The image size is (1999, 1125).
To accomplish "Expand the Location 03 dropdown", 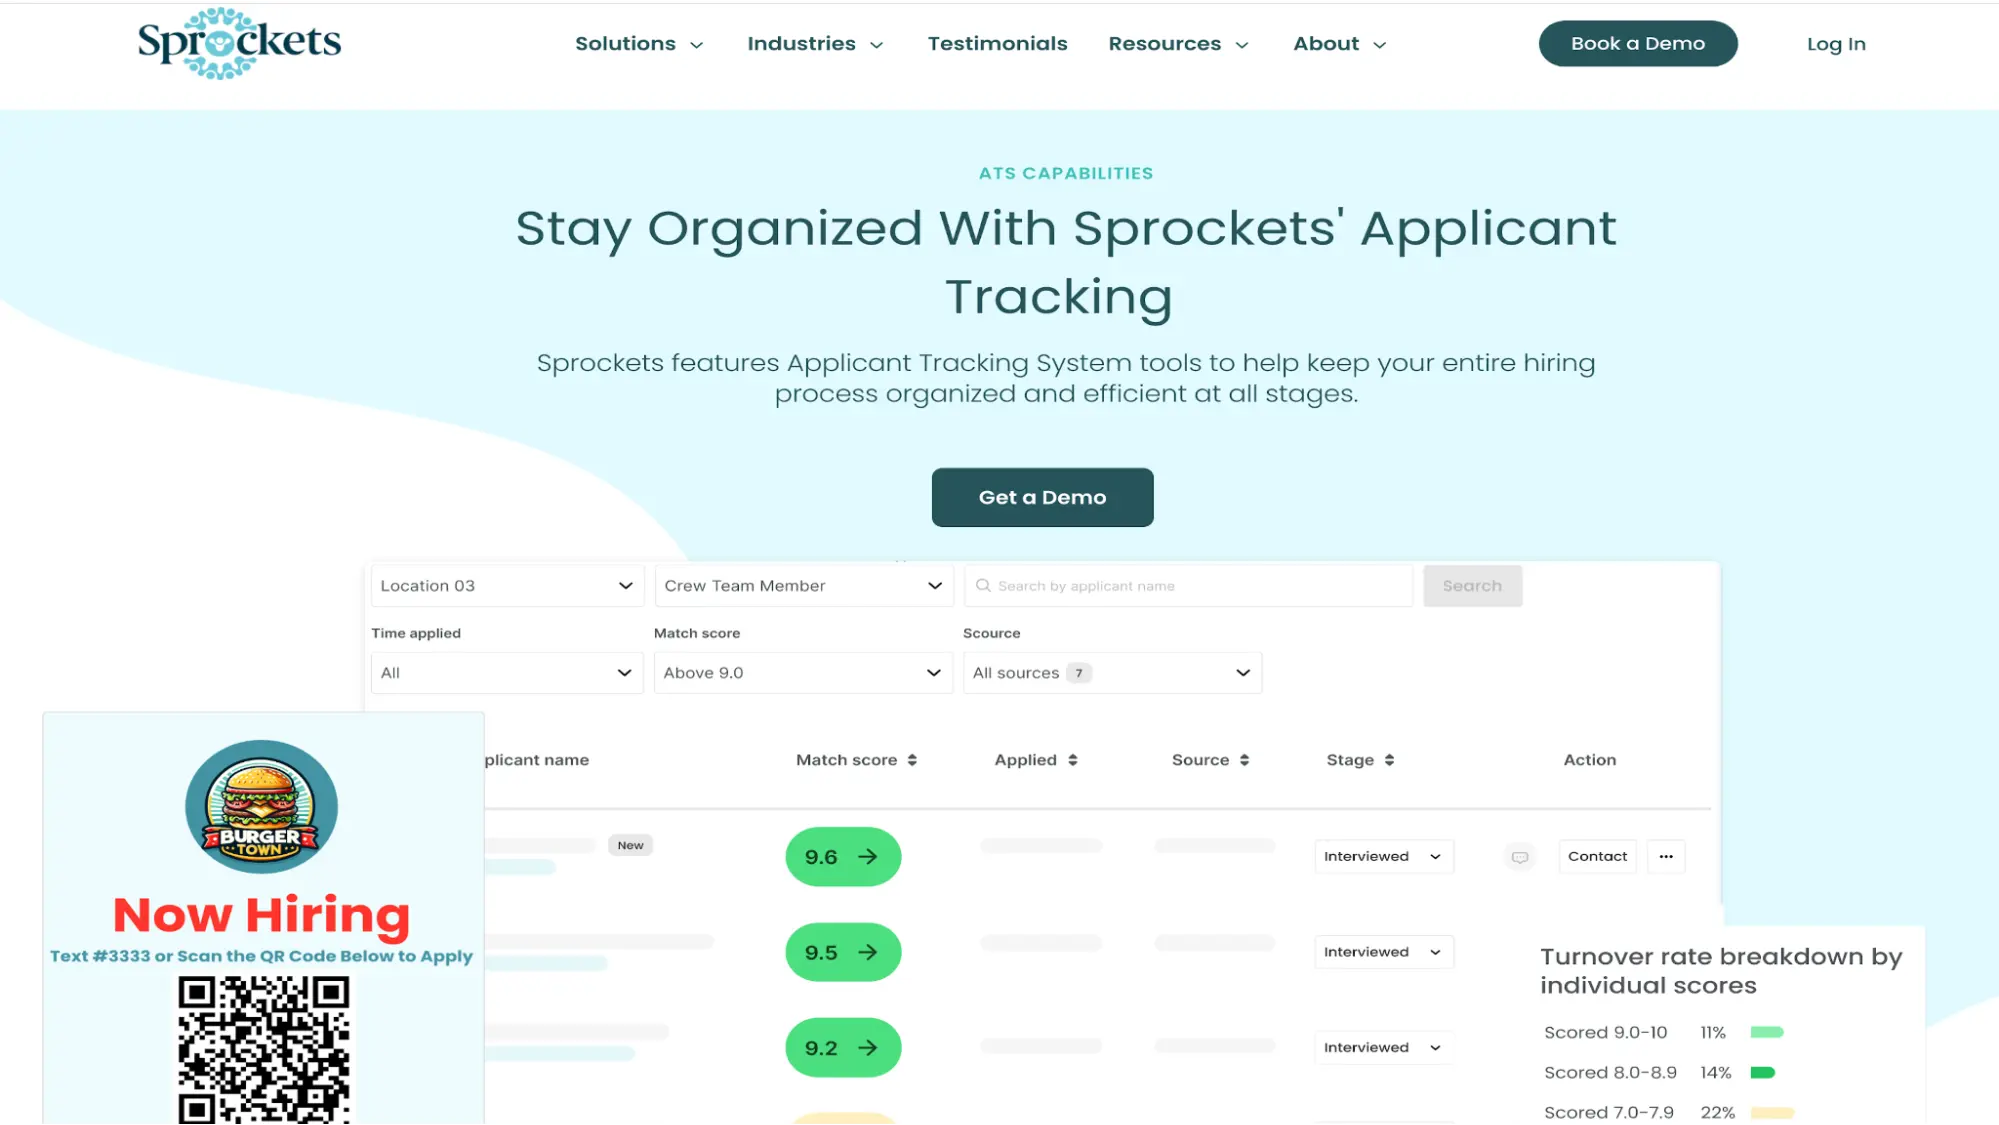I will click(x=506, y=586).
